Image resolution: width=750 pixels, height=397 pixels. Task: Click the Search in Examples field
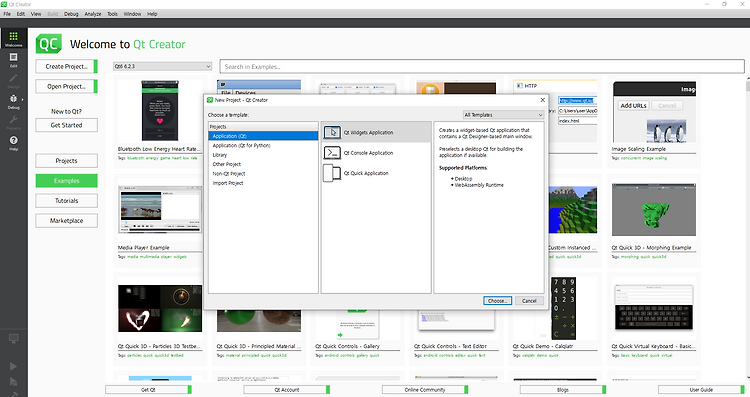coord(482,66)
